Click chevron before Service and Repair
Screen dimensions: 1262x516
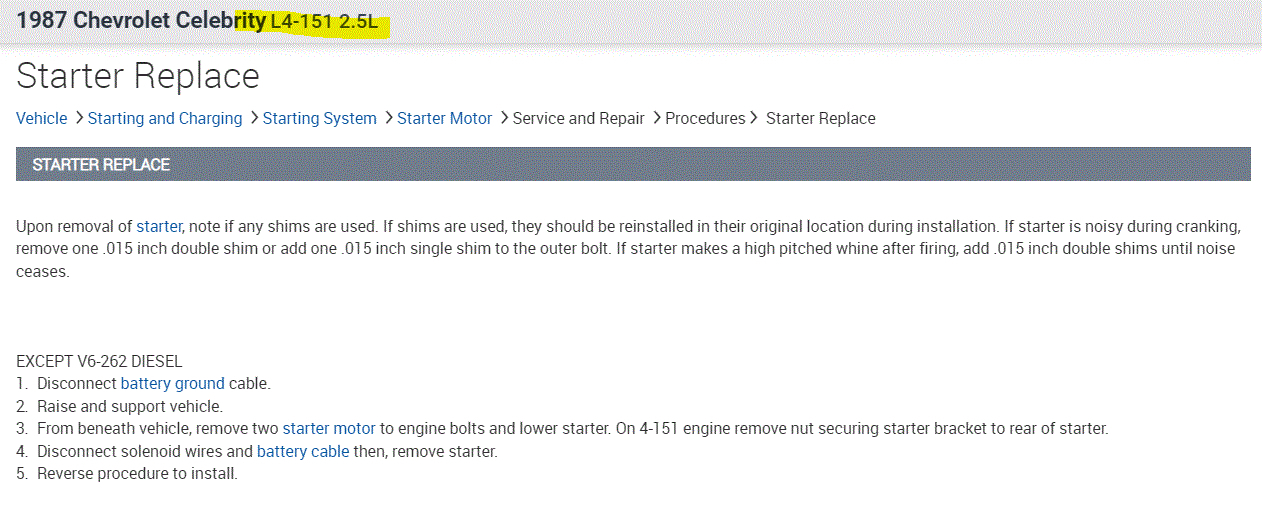504,118
